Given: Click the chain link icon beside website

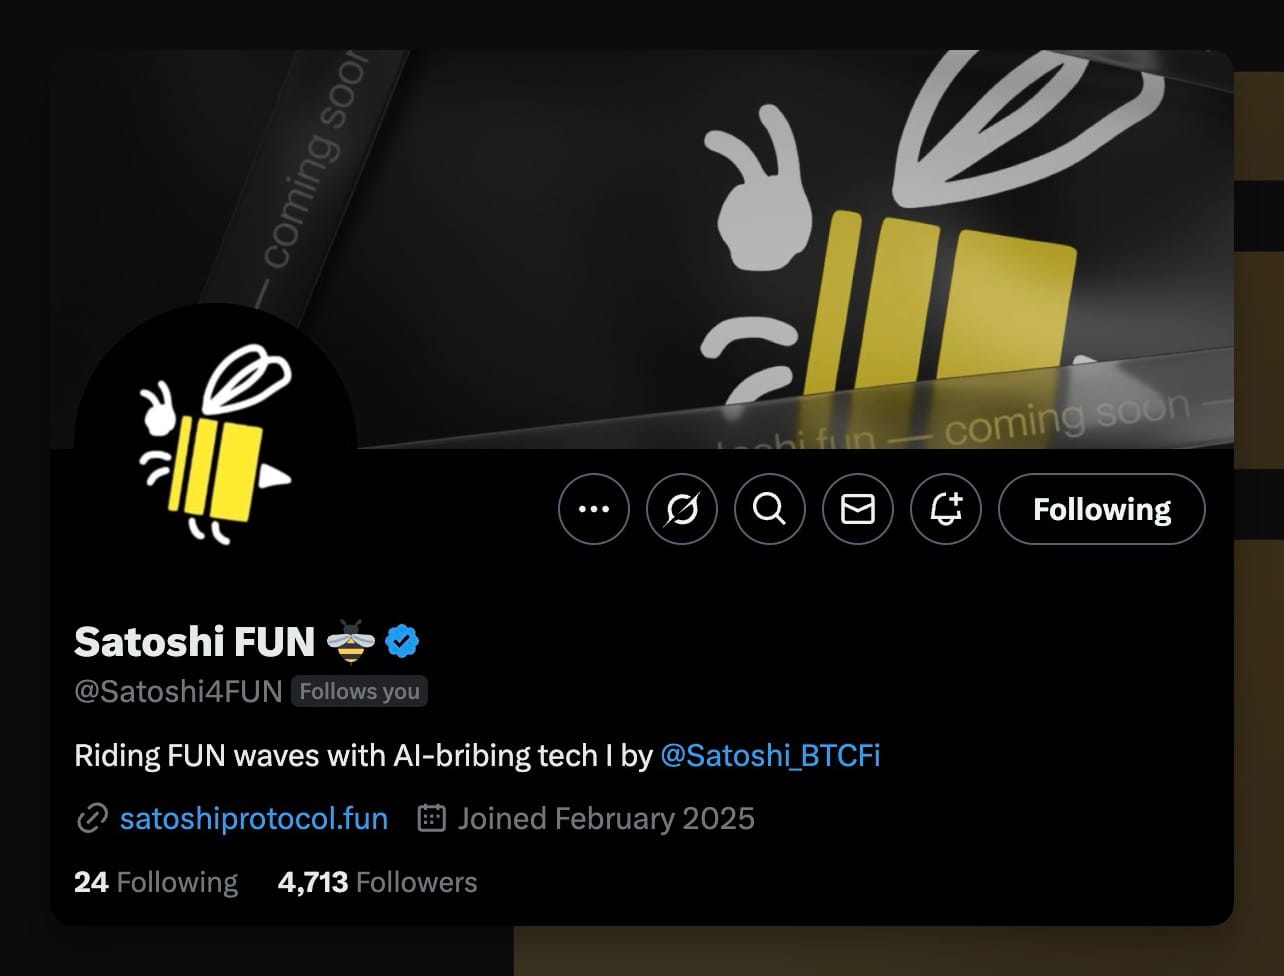Looking at the screenshot, I should tap(92, 819).
